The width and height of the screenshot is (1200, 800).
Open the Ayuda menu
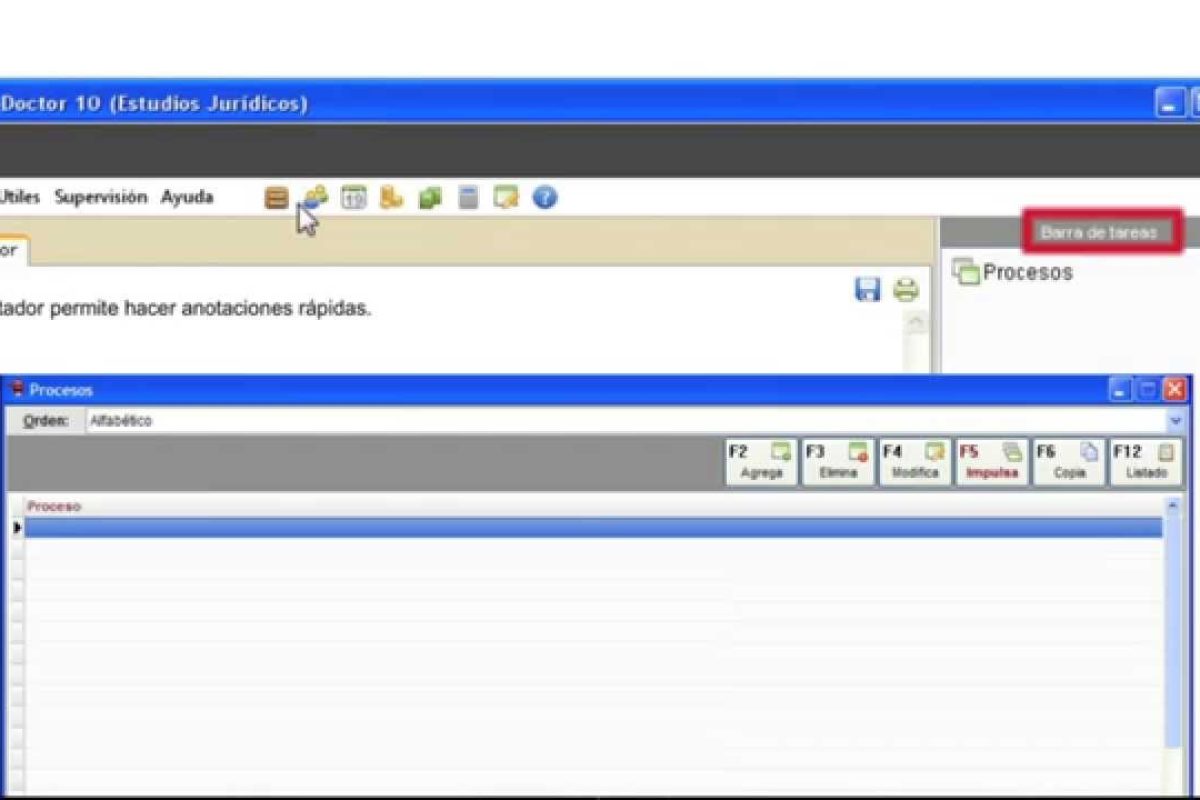point(187,197)
